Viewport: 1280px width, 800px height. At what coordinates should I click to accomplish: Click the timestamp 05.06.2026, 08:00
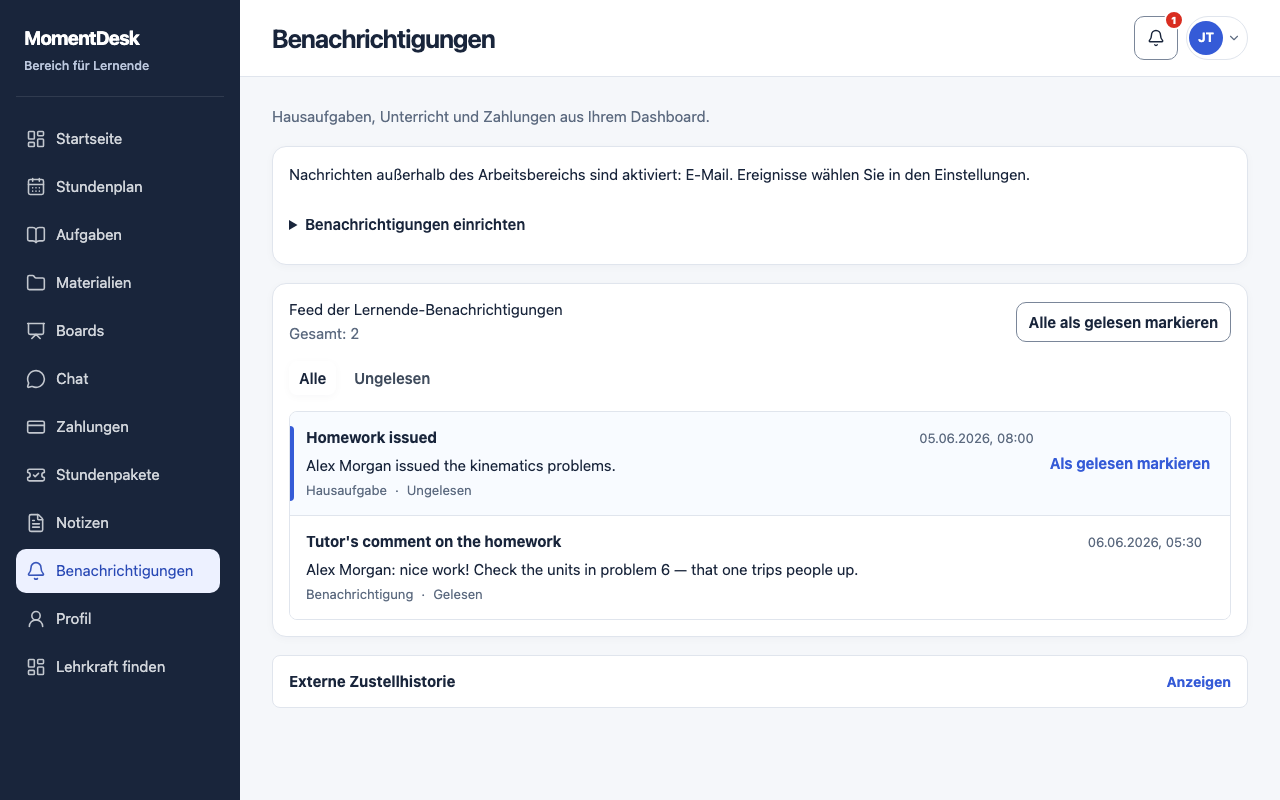point(976,438)
